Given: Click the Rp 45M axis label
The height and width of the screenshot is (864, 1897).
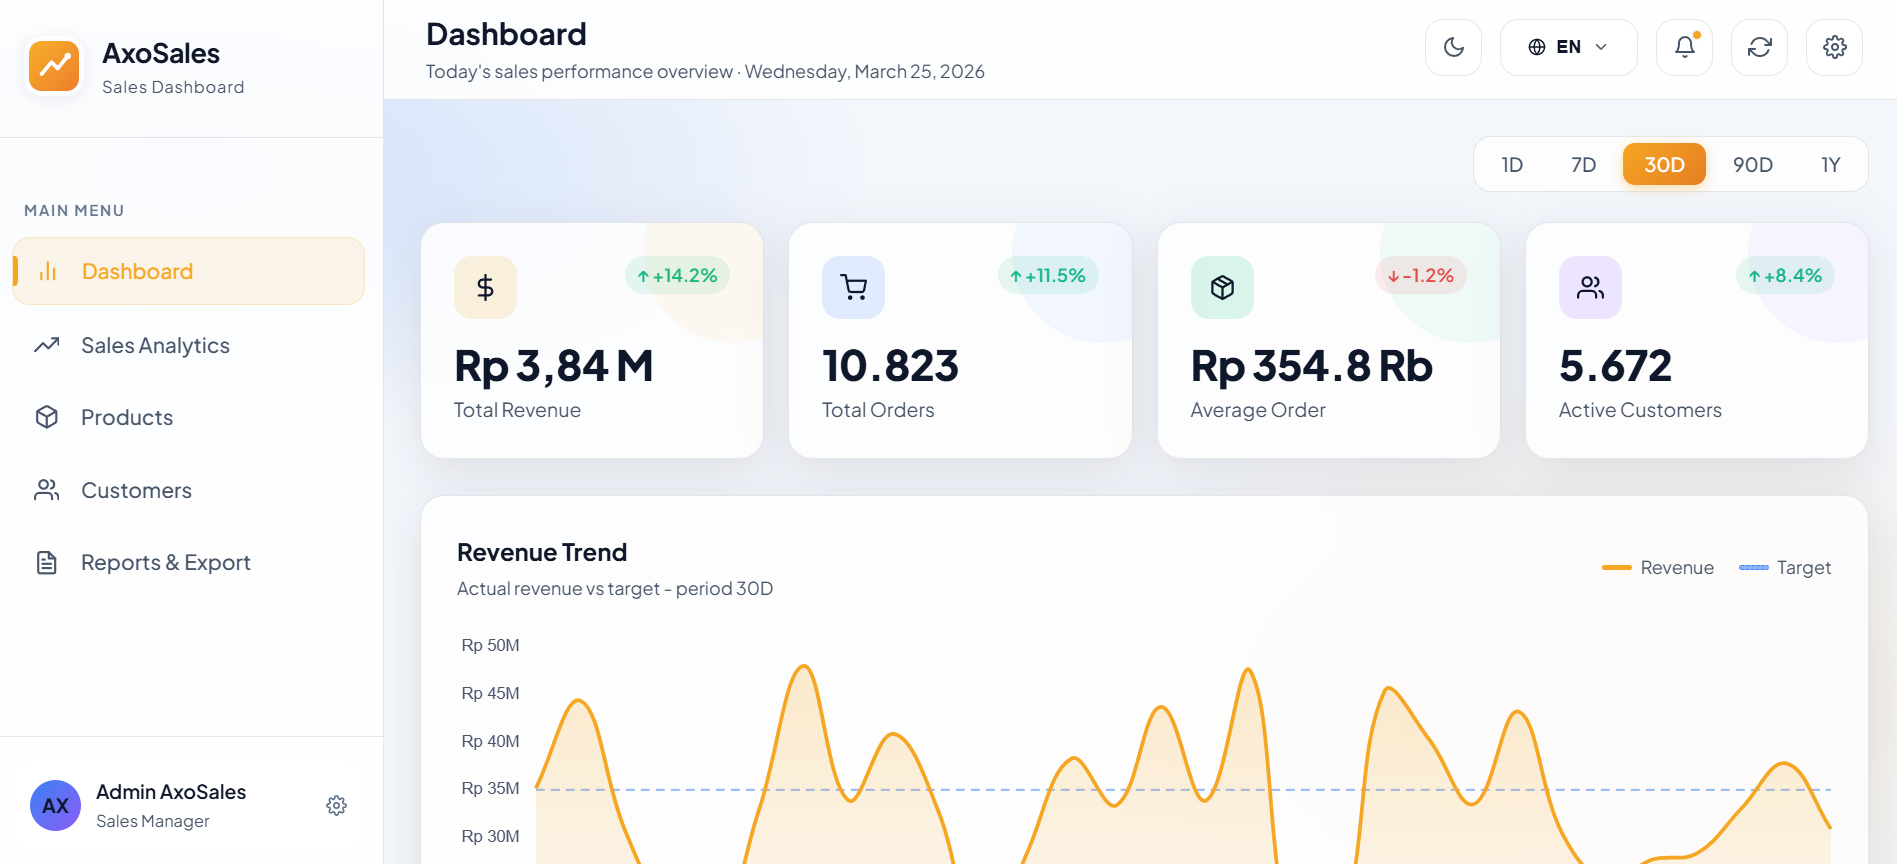Looking at the screenshot, I should coord(490,693).
